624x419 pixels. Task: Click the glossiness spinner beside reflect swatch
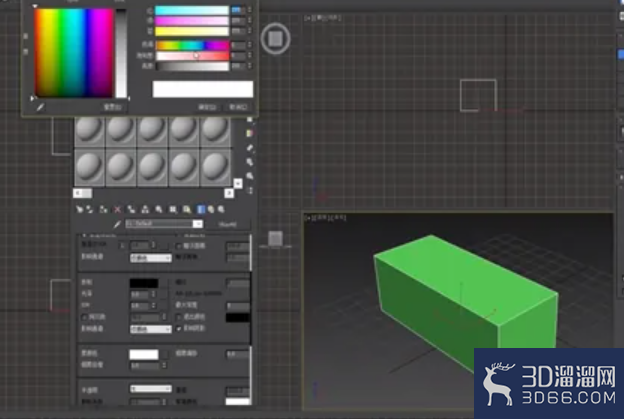(153, 294)
